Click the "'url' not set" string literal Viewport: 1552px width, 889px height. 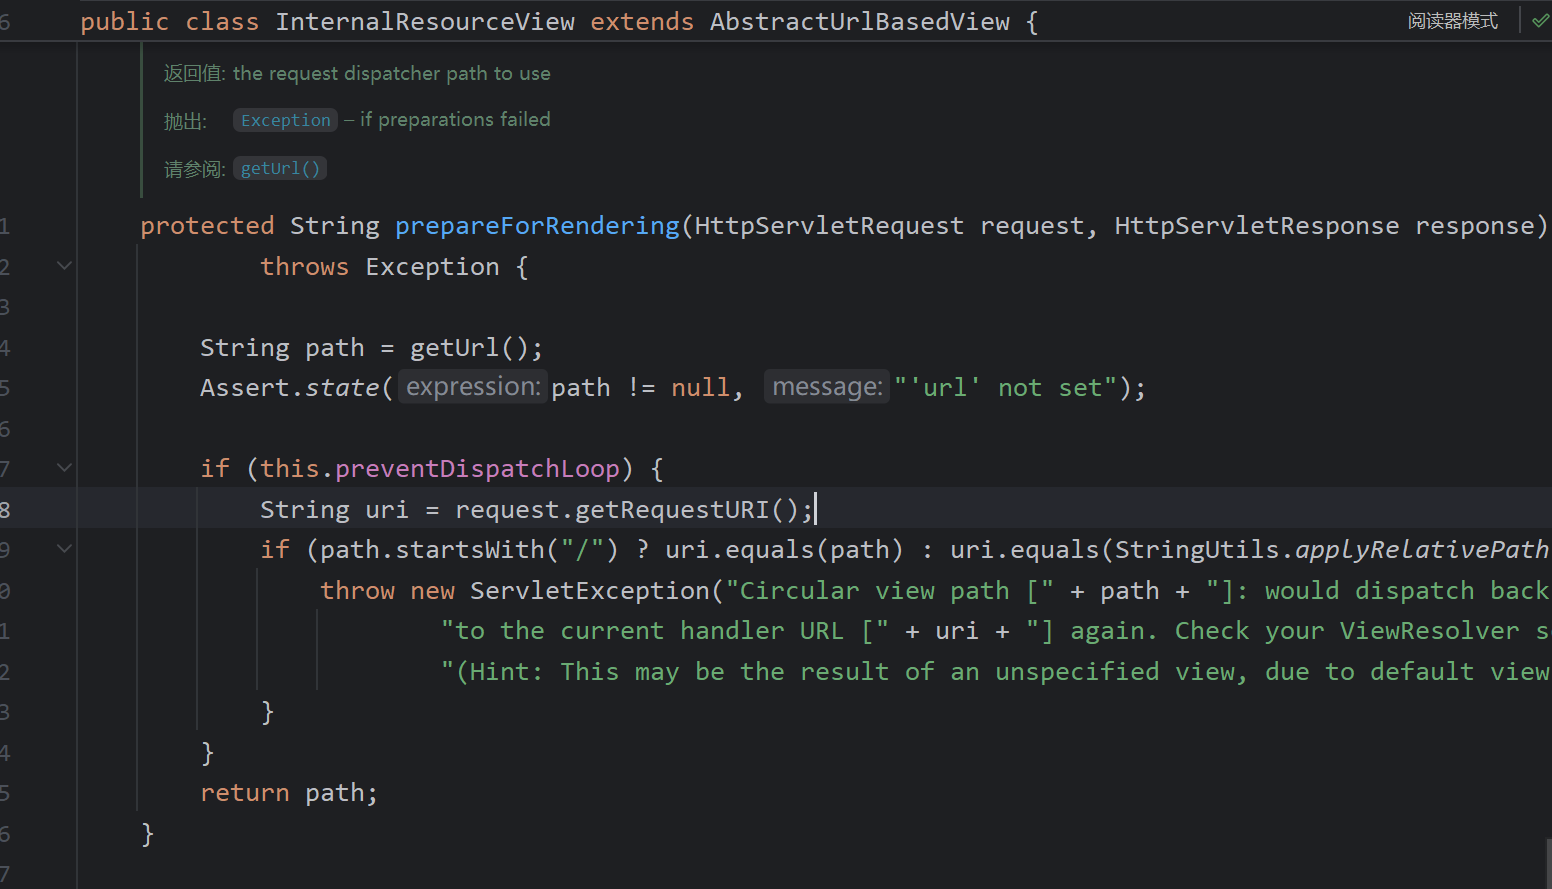pos(1005,388)
